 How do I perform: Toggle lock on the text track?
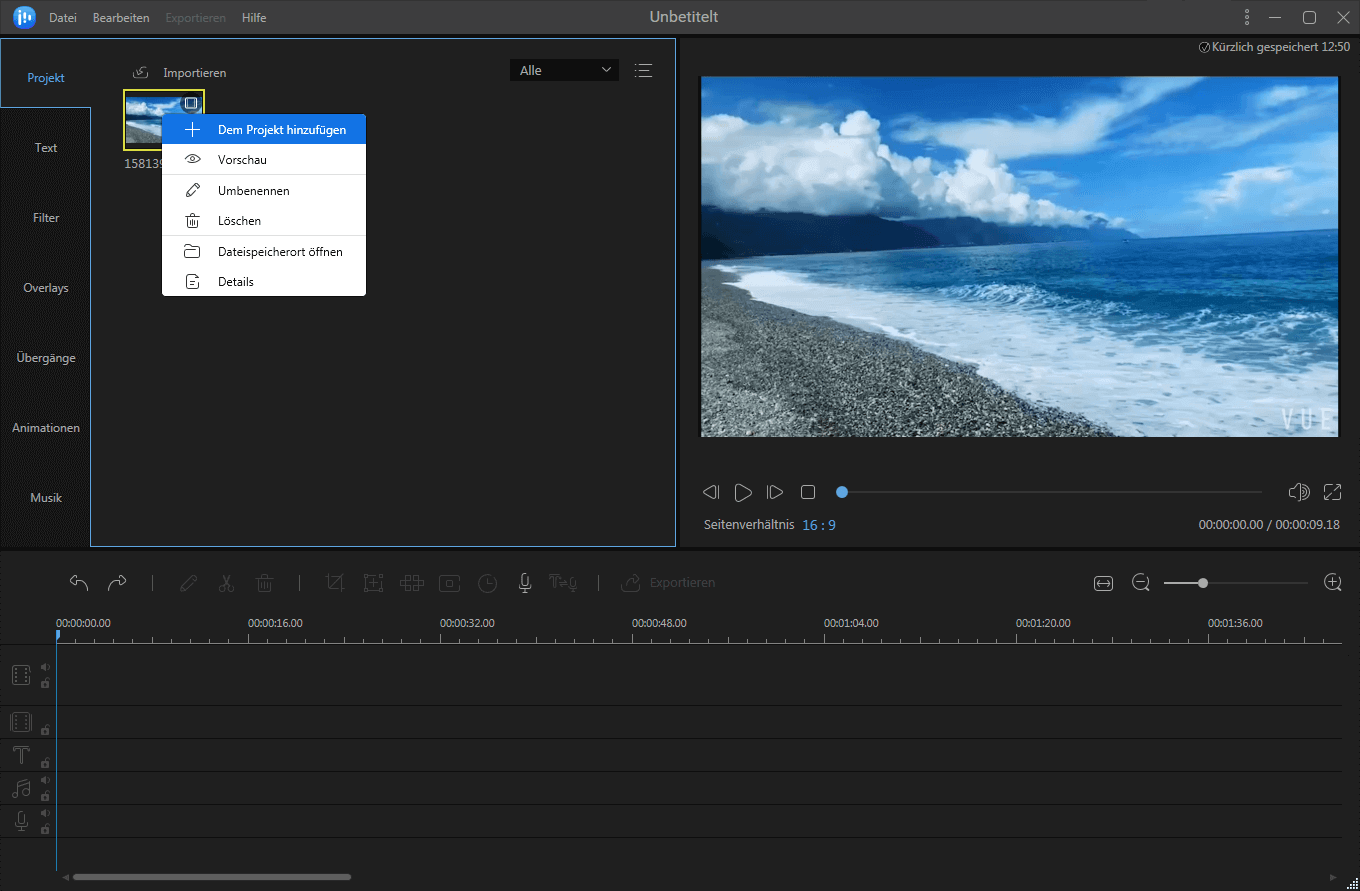45,763
